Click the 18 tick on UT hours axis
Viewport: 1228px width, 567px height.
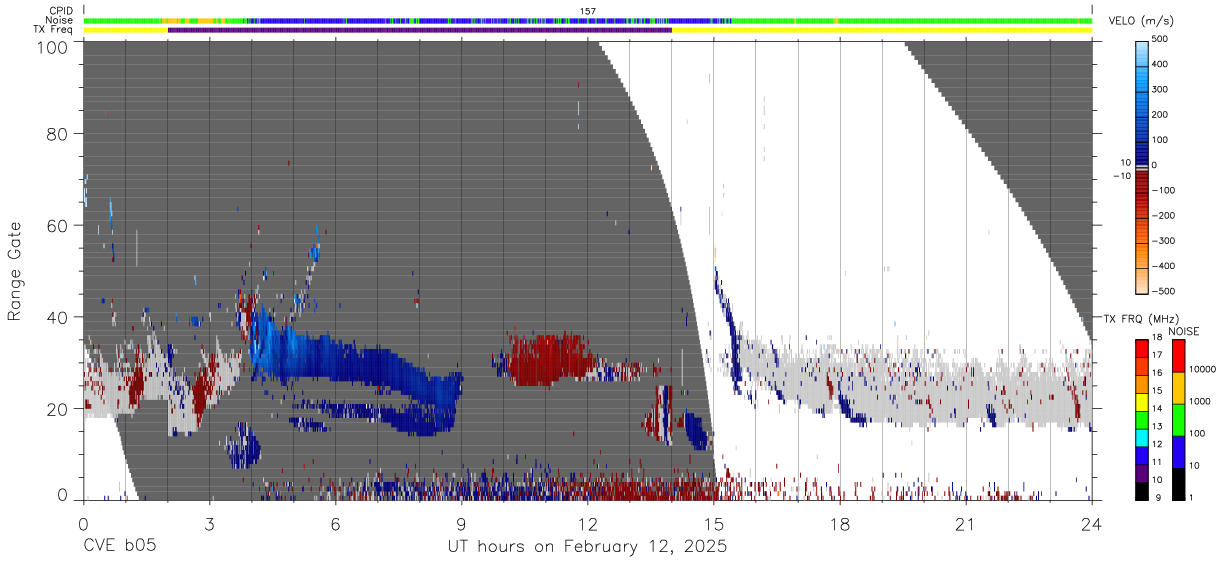[840, 524]
